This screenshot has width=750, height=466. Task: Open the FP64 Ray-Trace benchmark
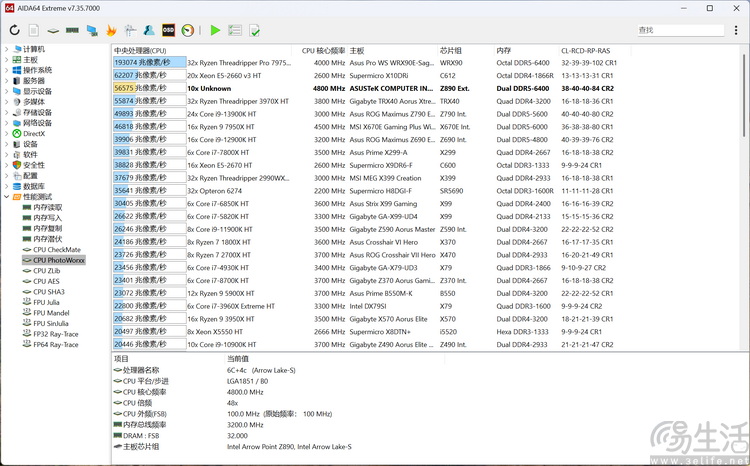tap(55, 344)
